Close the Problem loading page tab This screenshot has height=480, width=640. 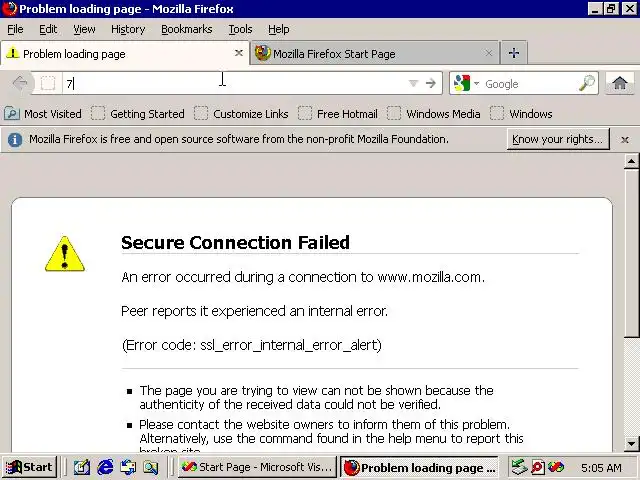[x=239, y=53]
